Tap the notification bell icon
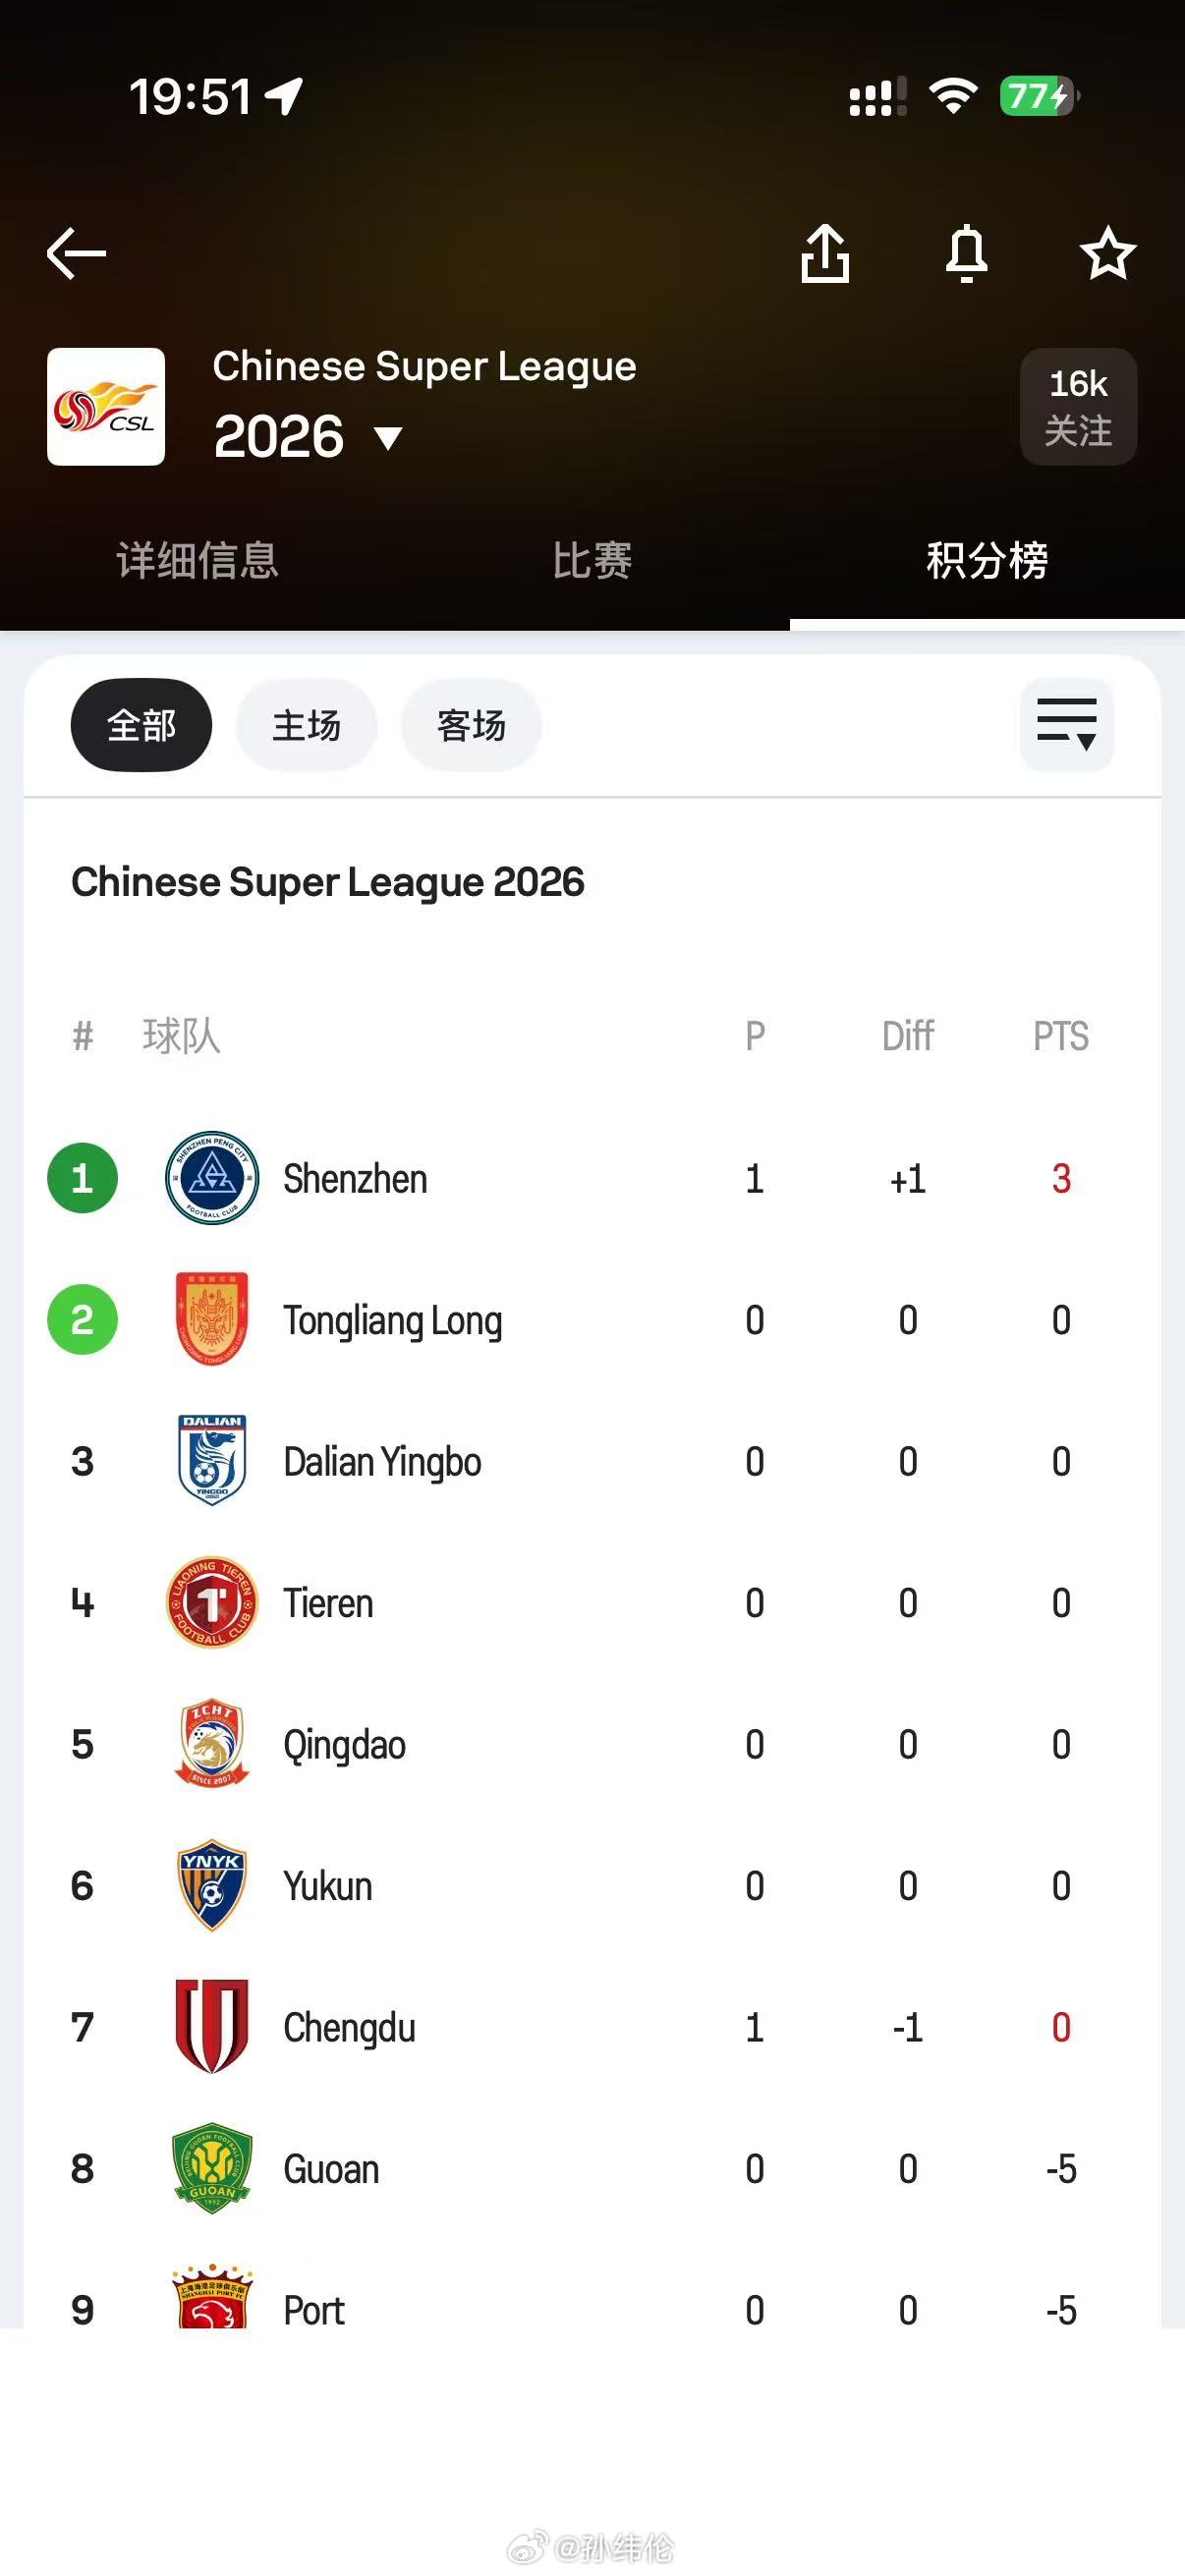1185x2576 pixels. [x=966, y=254]
